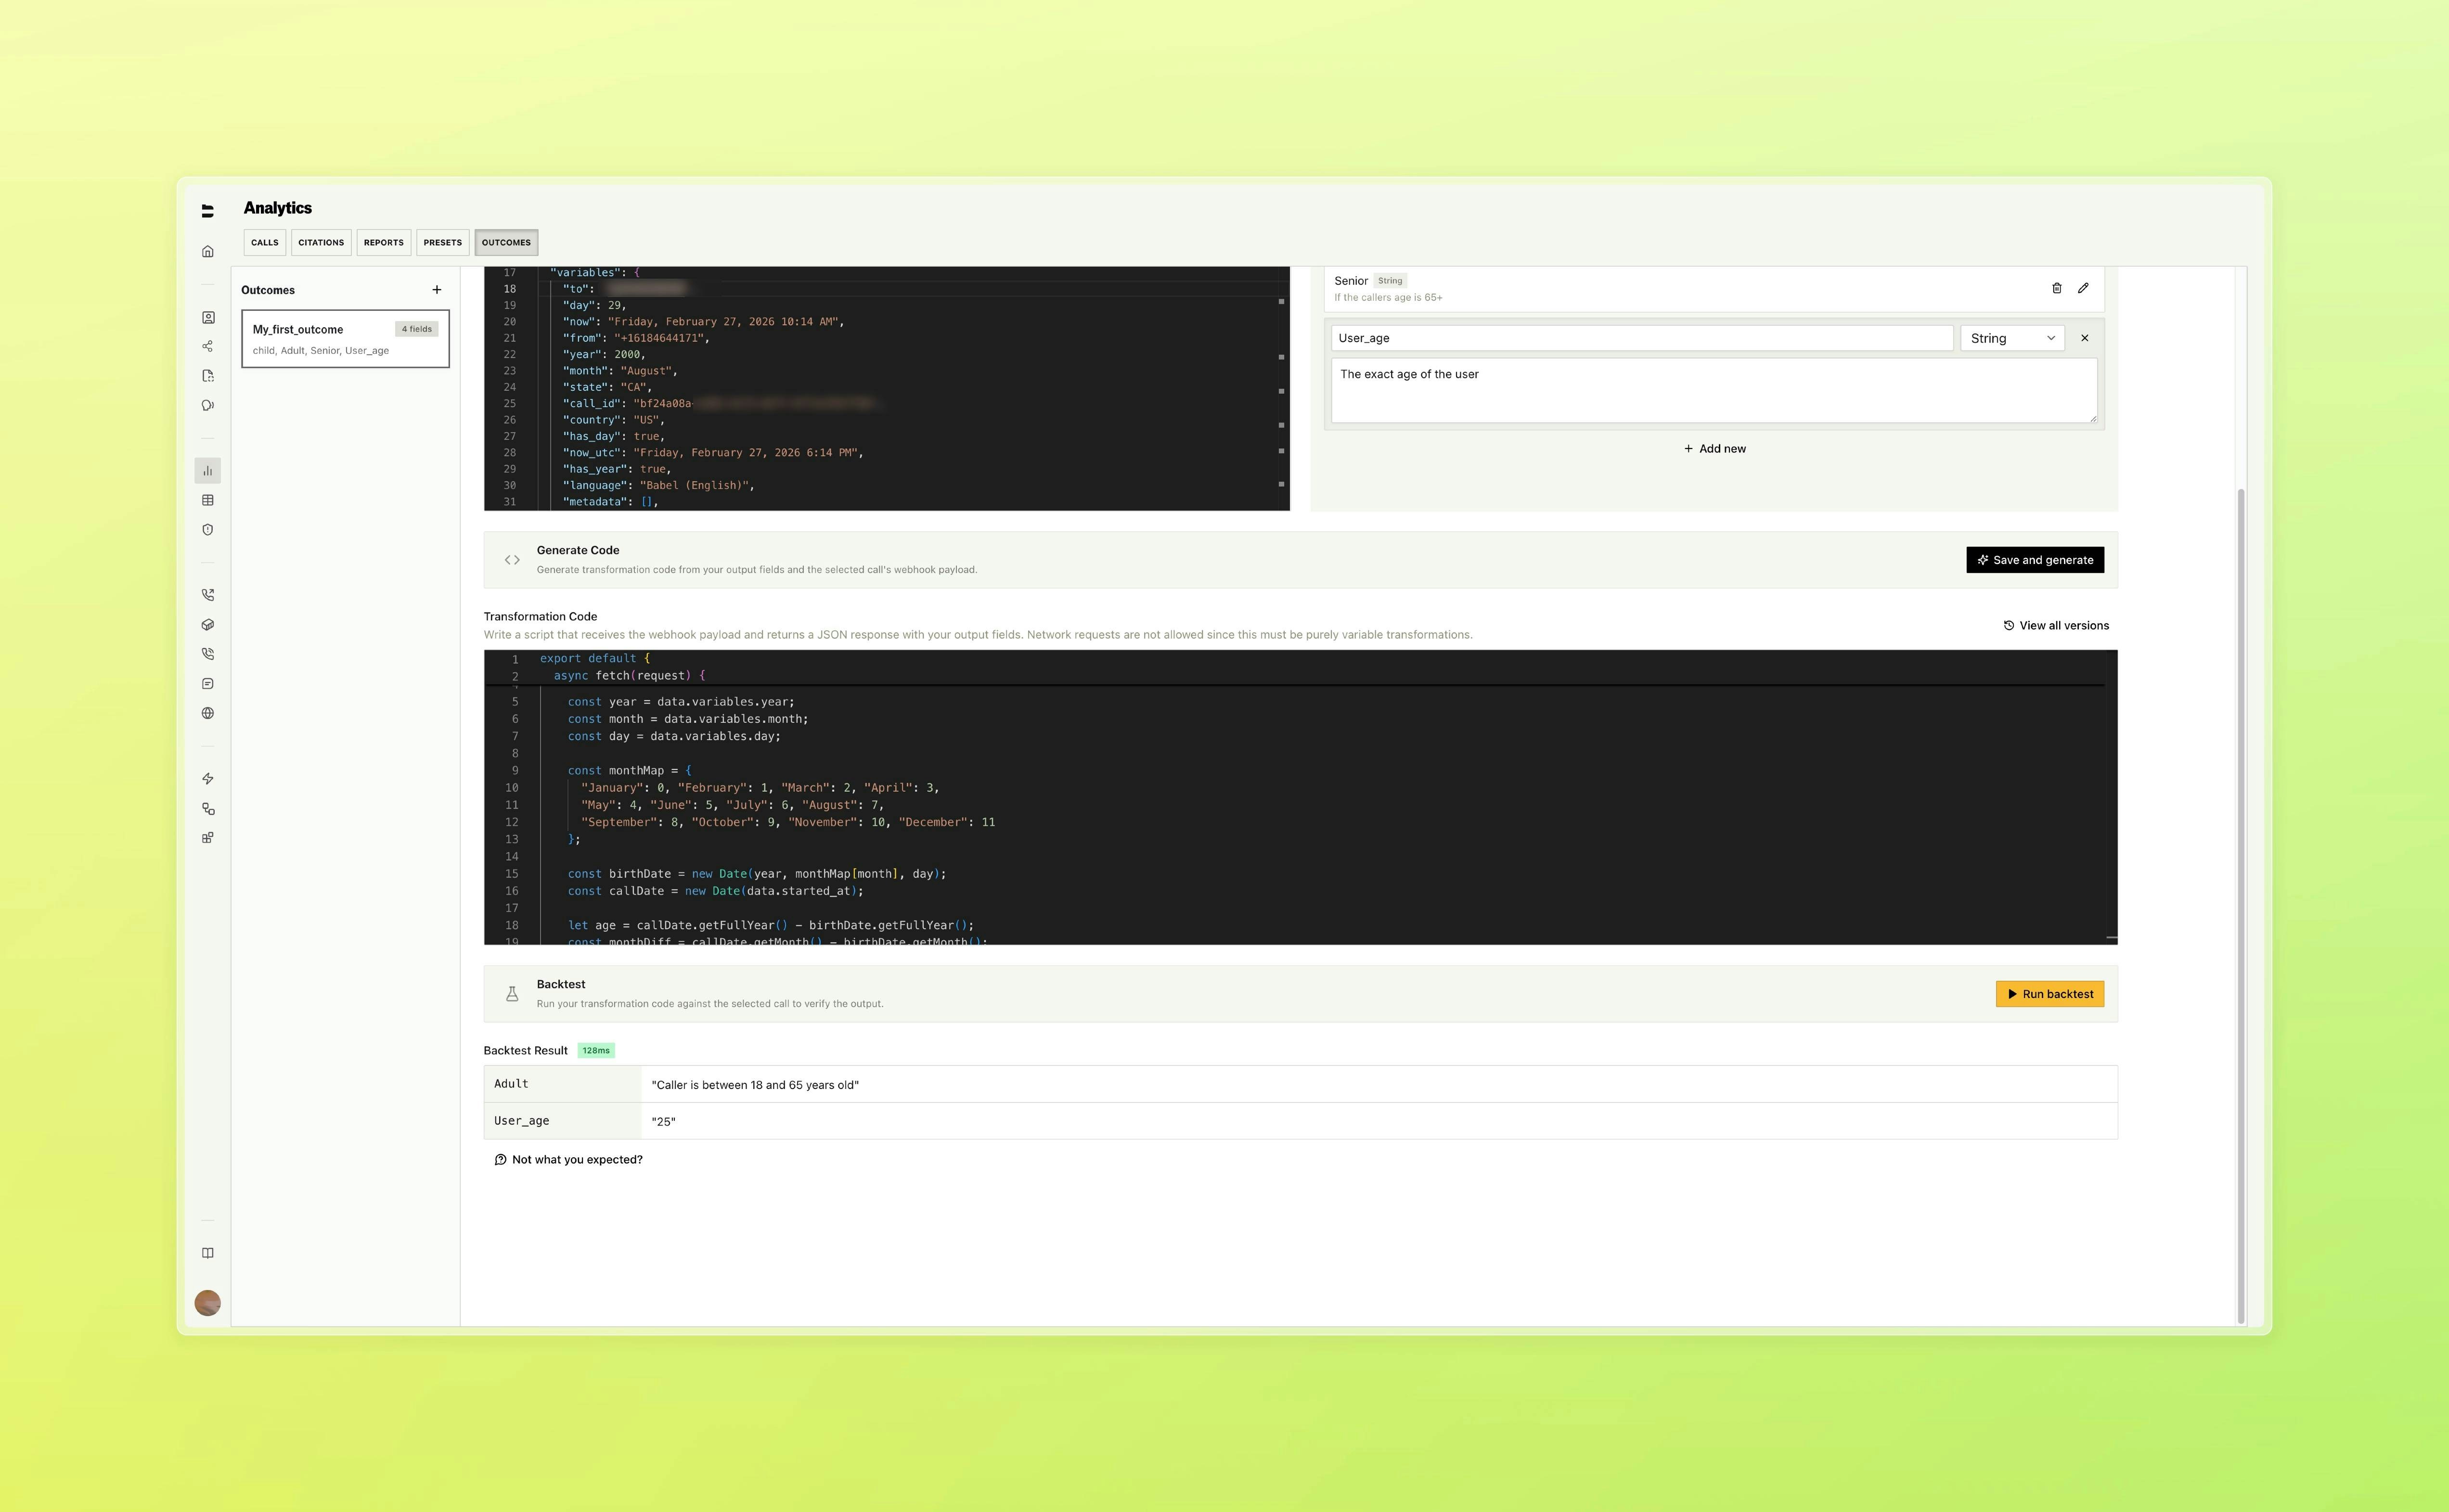
Task: Open the table grid sidebar icon
Action: [x=208, y=500]
